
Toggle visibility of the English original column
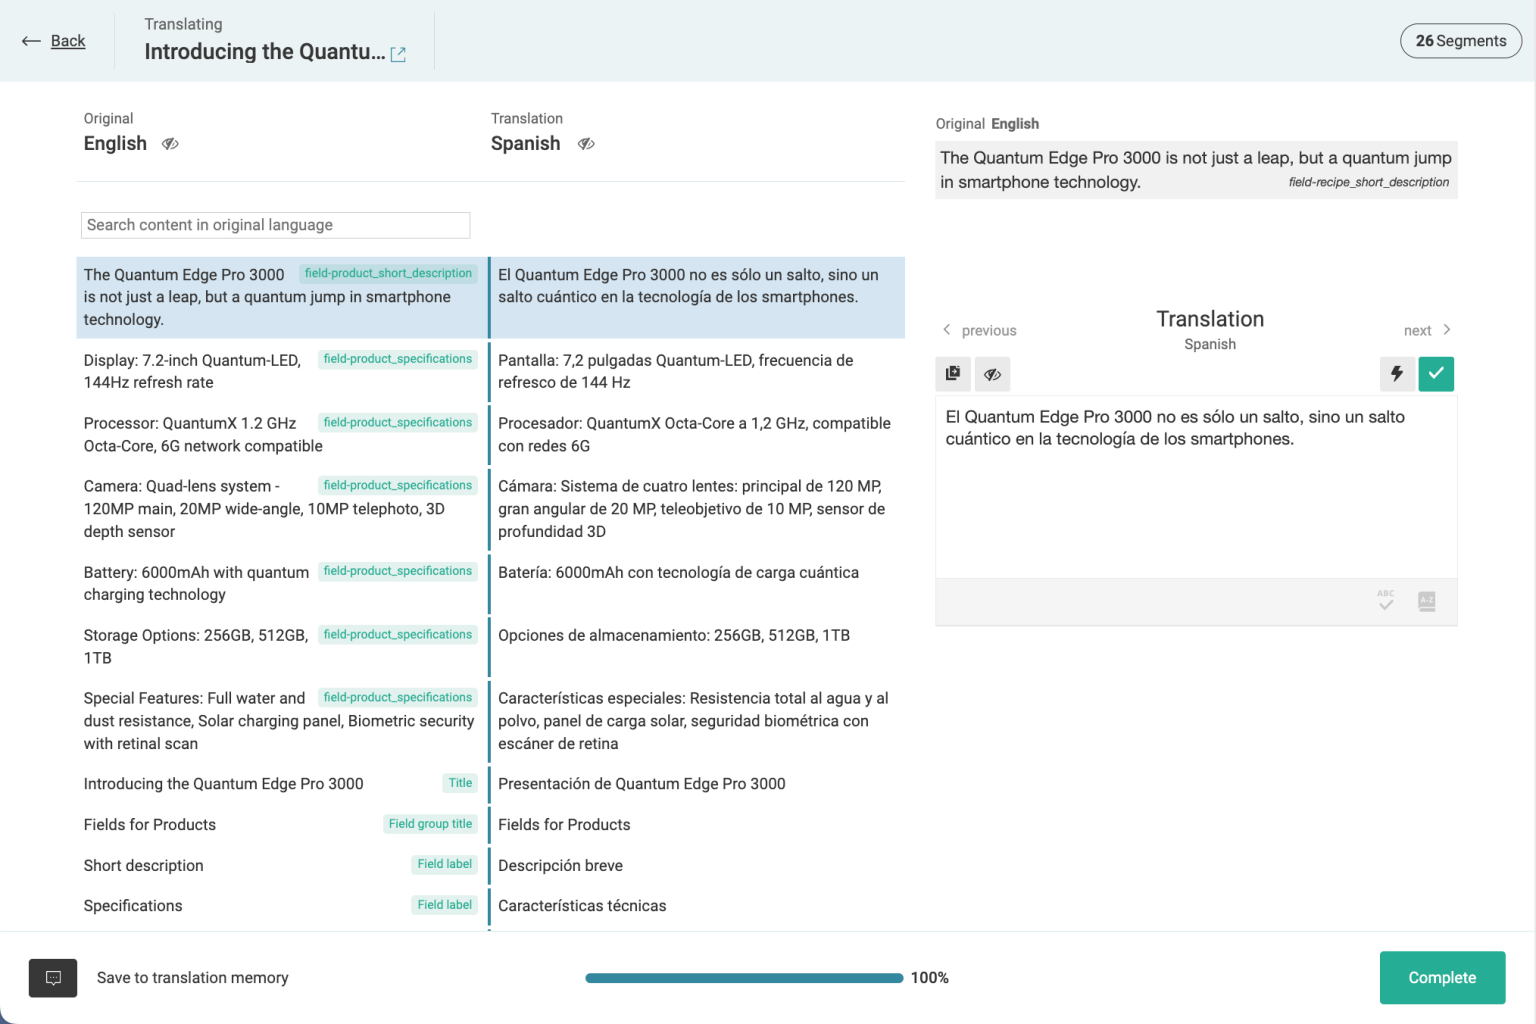(170, 144)
